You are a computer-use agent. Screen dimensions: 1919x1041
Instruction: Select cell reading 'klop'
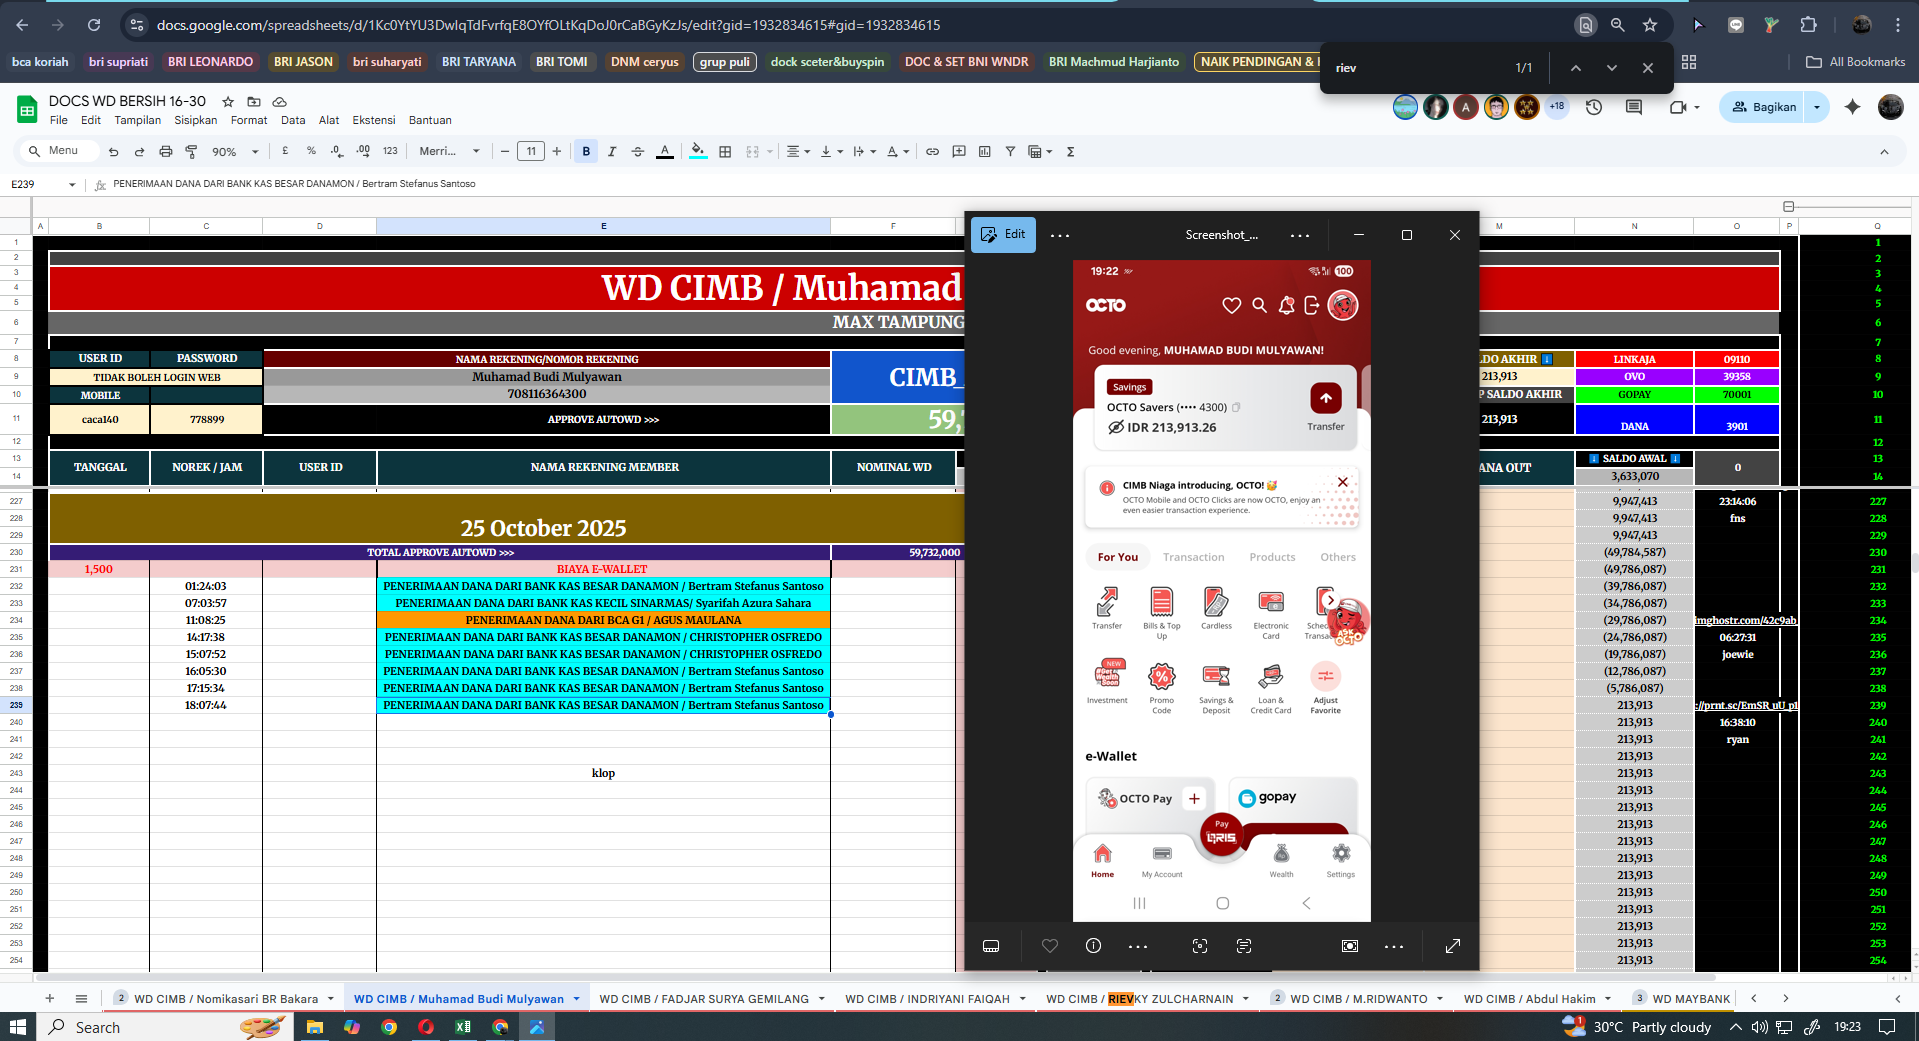603,773
